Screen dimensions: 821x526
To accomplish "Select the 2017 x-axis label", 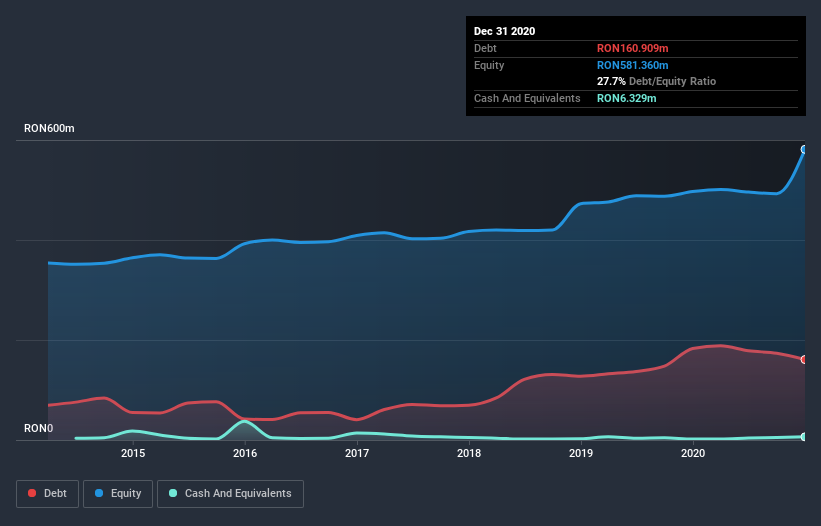I will tap(357, 453).
